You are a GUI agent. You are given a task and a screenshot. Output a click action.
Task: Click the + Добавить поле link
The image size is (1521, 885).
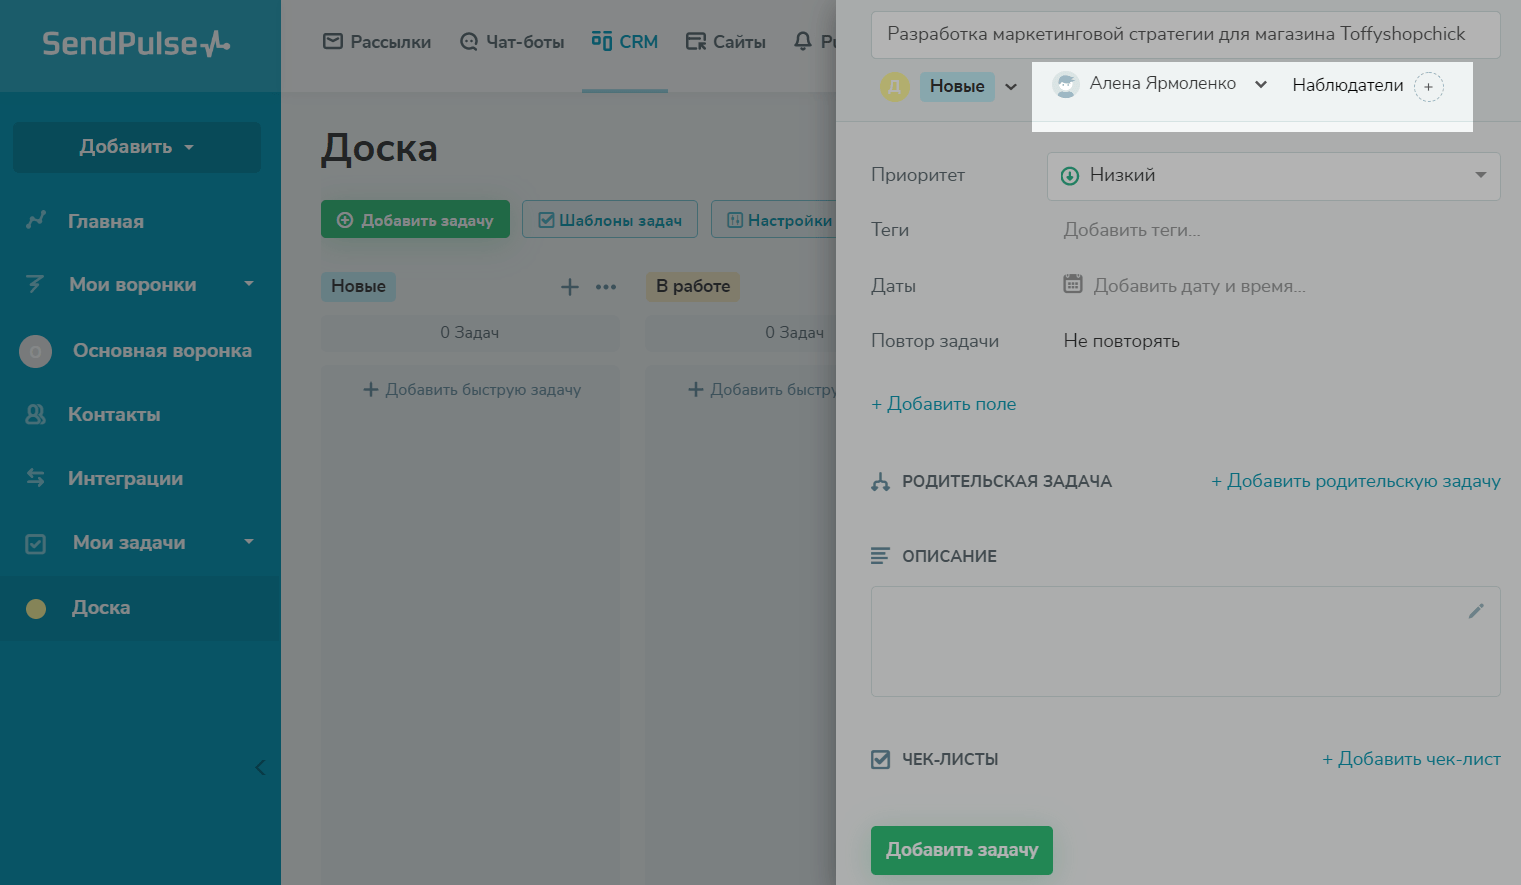pos(944,404)
